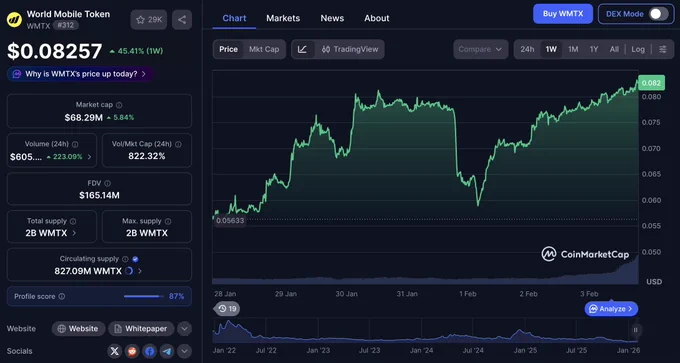Click the 822.32% Vol/Mkt Cap value
This screenshot has width=680, height=363.
(x=147, y=156)
